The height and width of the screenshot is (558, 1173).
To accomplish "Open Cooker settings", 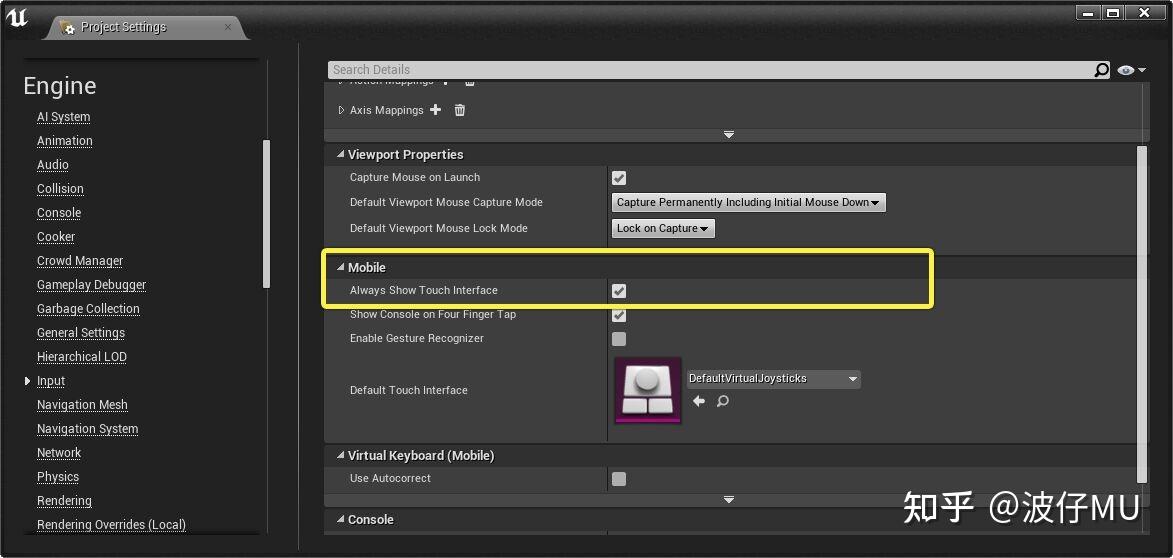I will point(56,237).
